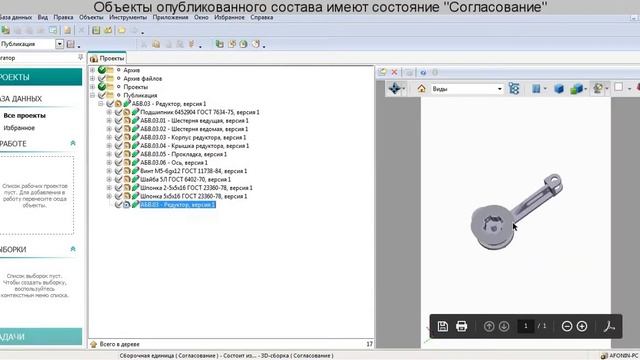
Task: Click the red X icon above 3D viewer
Action: (x=394, y=72)
